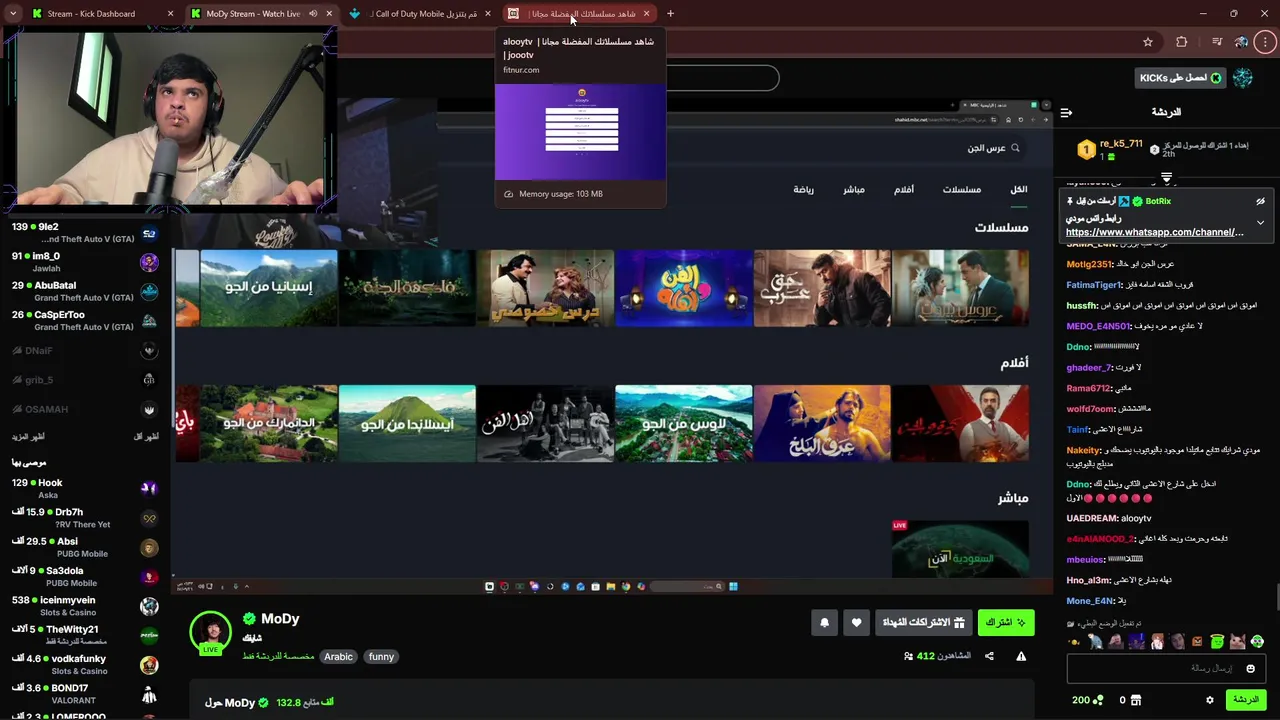Switch to Stream - Kick Dashboard tab

[102, 14]
